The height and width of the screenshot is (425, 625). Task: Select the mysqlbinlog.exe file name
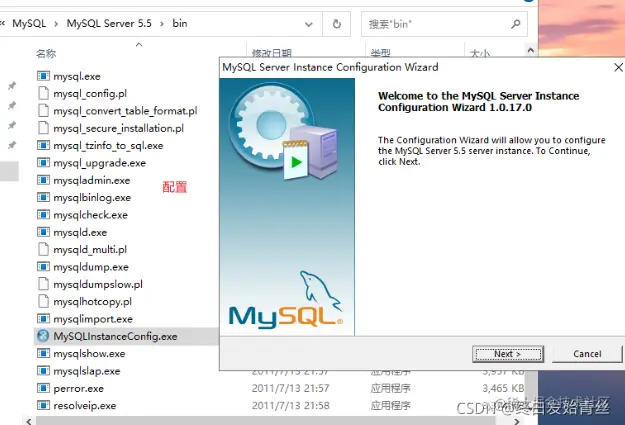92,198
